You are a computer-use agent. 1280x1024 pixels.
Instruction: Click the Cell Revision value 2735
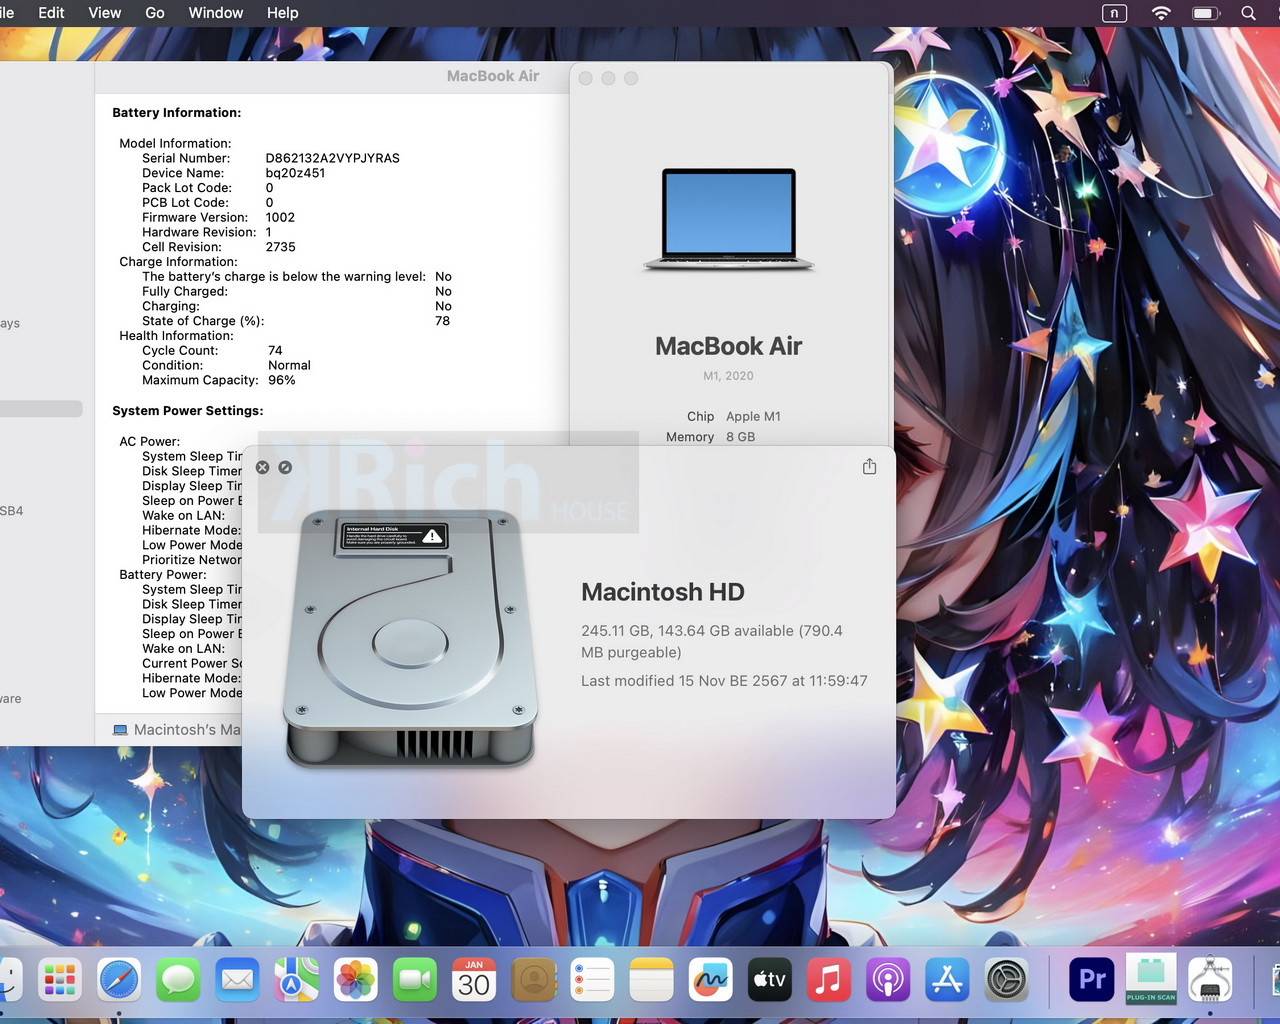coord(280,247)
